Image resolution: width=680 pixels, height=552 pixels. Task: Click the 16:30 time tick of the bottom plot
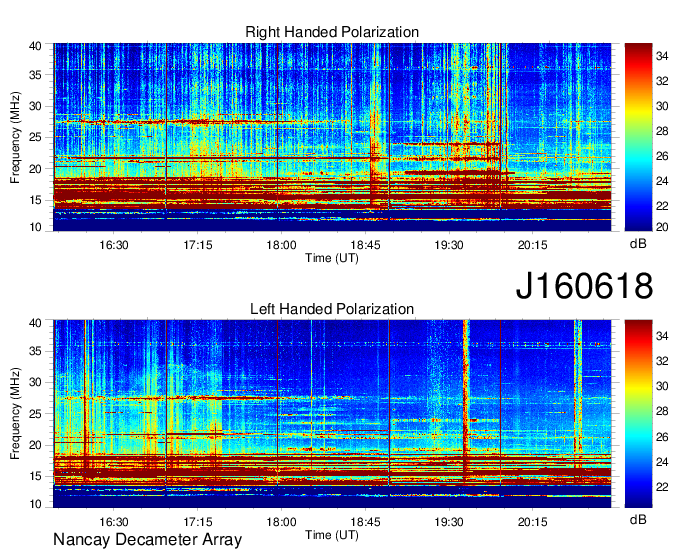click(x=114, y=521)
